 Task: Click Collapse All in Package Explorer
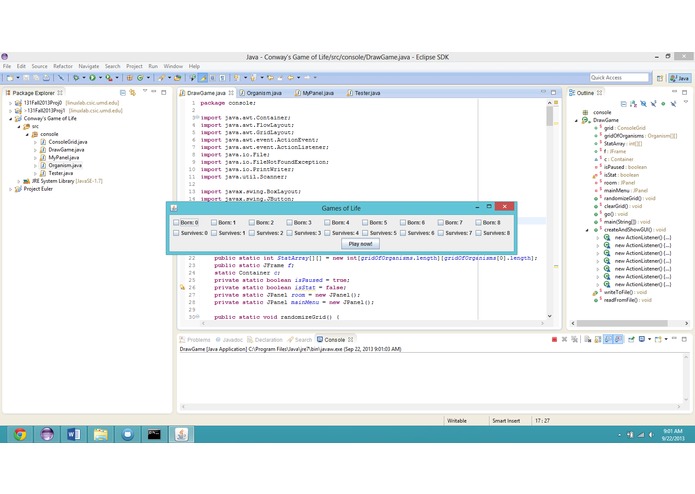pyautogui.click(x=123, y=93)
